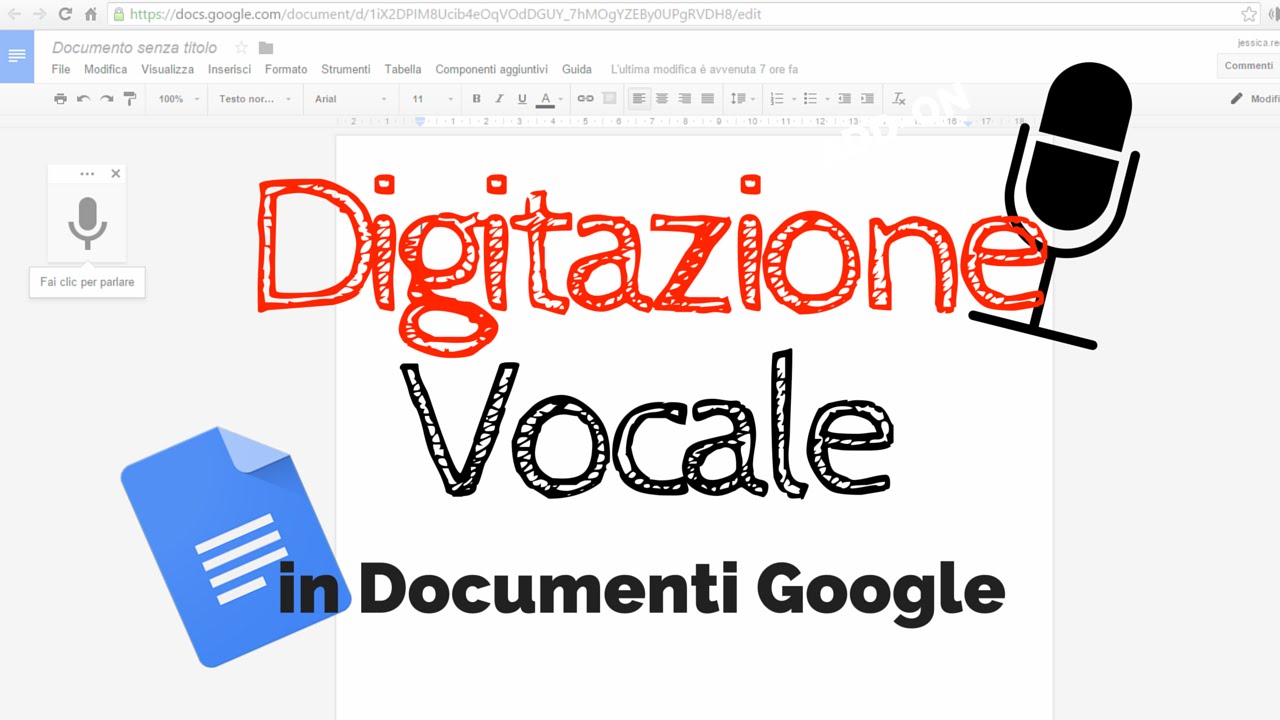
Task: Rename the Documento senza titolo title
Action: (x=134, y=47)
